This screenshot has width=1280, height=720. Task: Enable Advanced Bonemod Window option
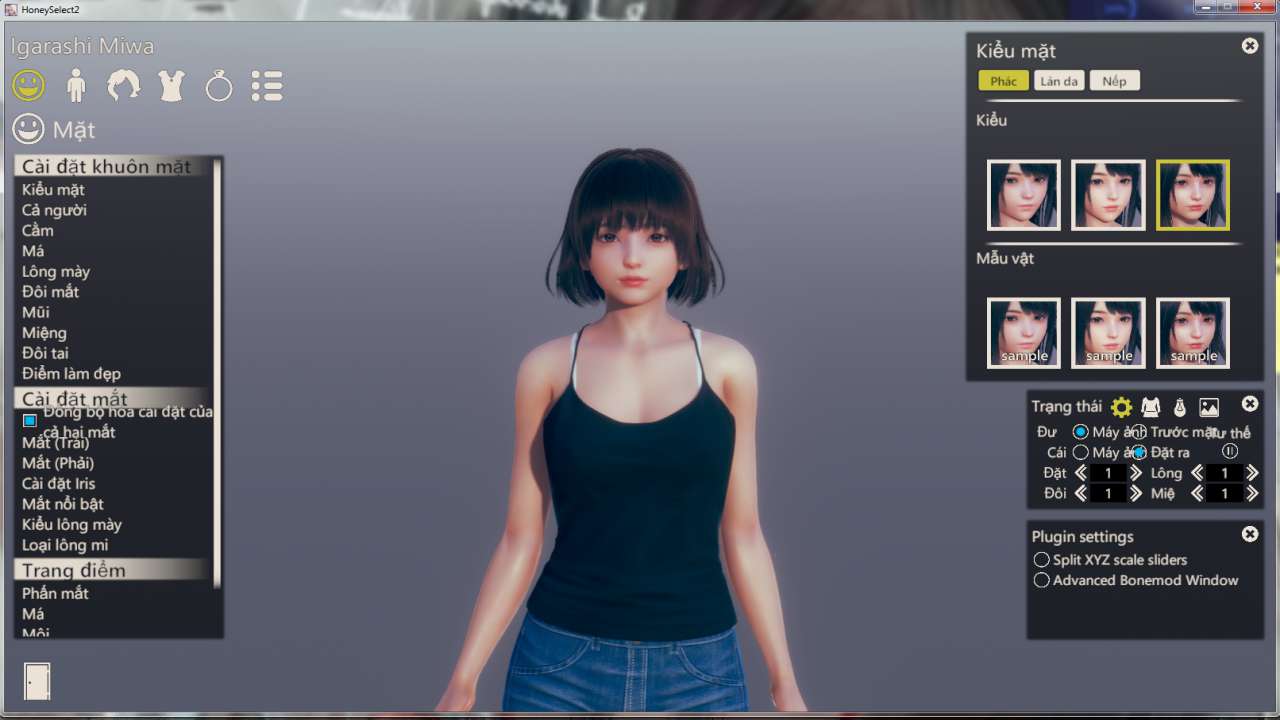point(1042,580)
